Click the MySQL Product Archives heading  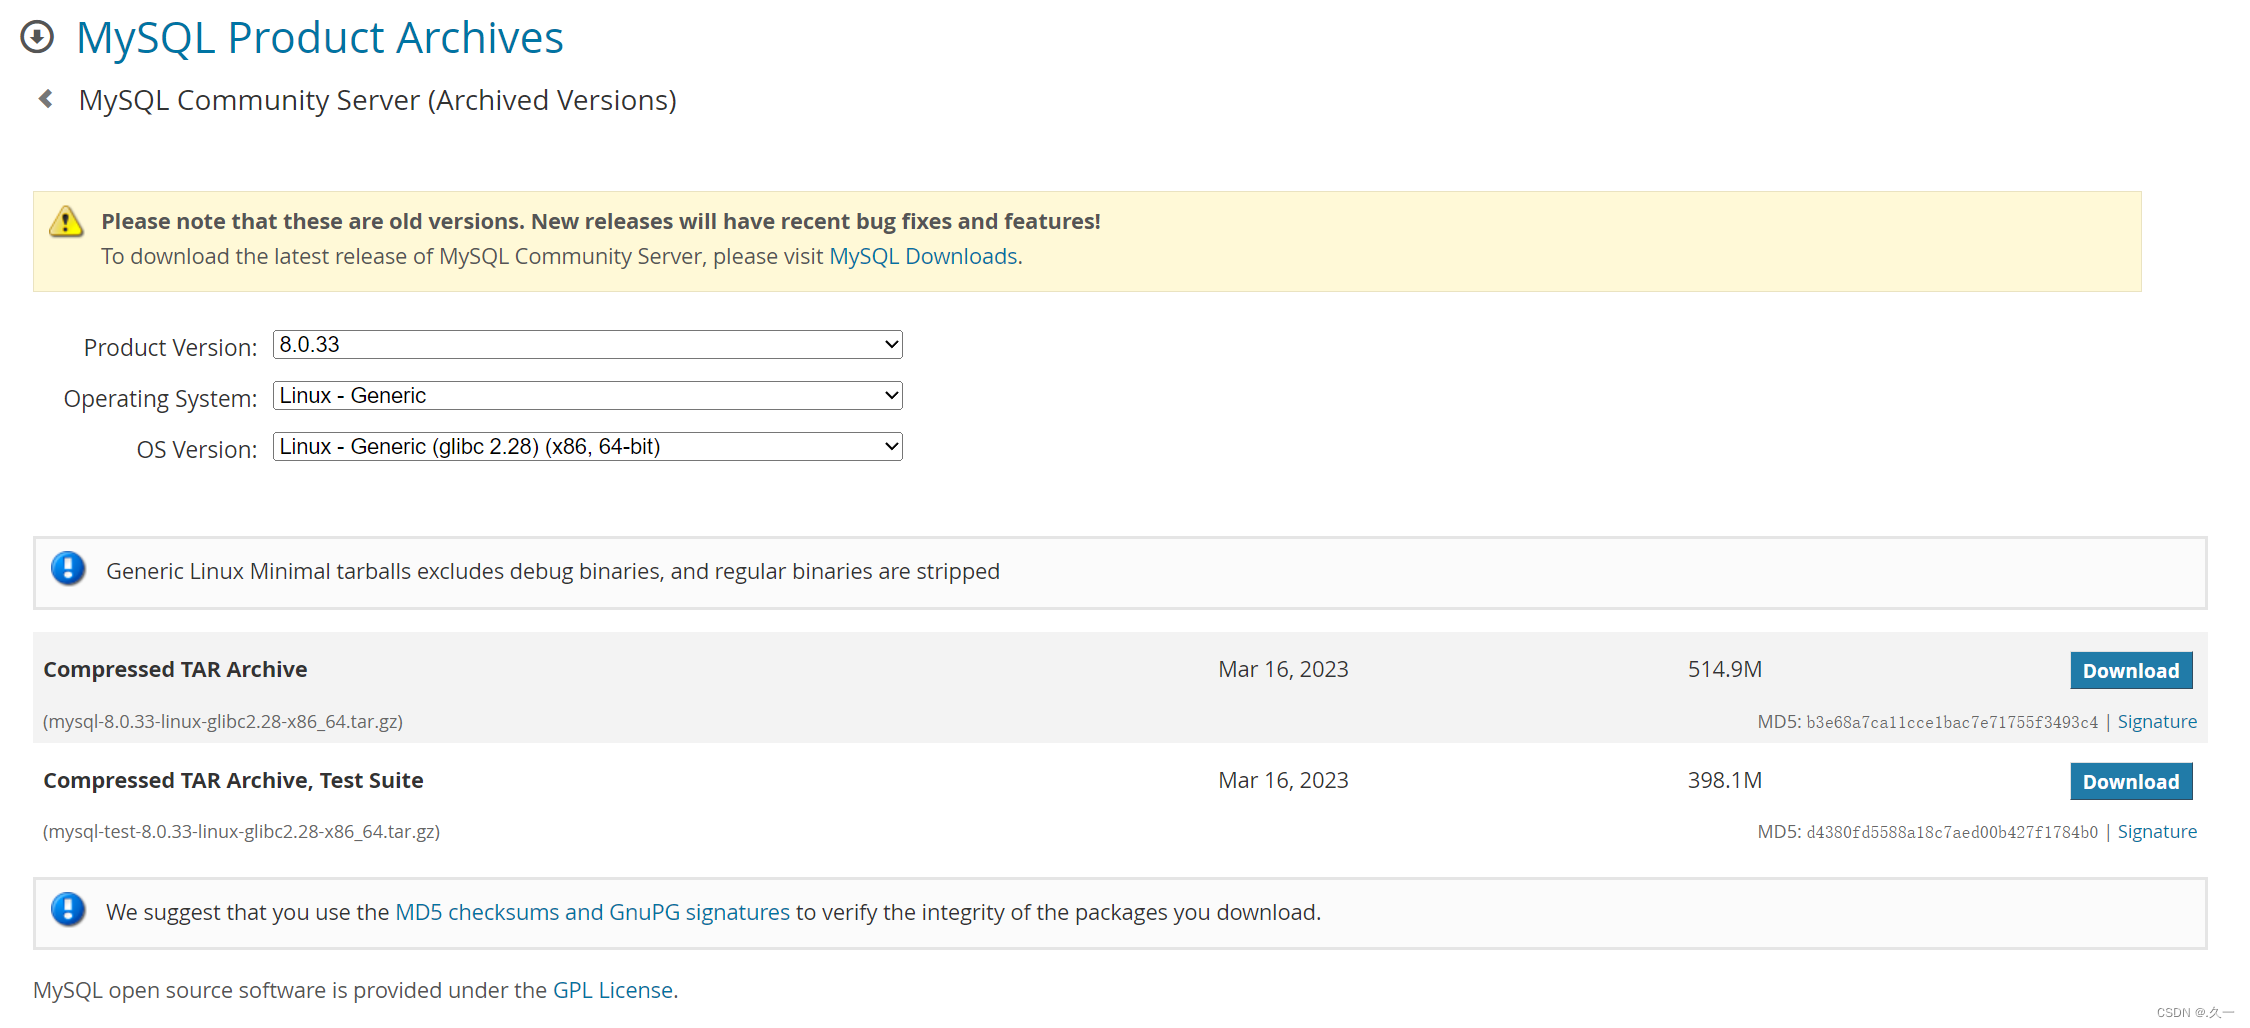[320, 38]
